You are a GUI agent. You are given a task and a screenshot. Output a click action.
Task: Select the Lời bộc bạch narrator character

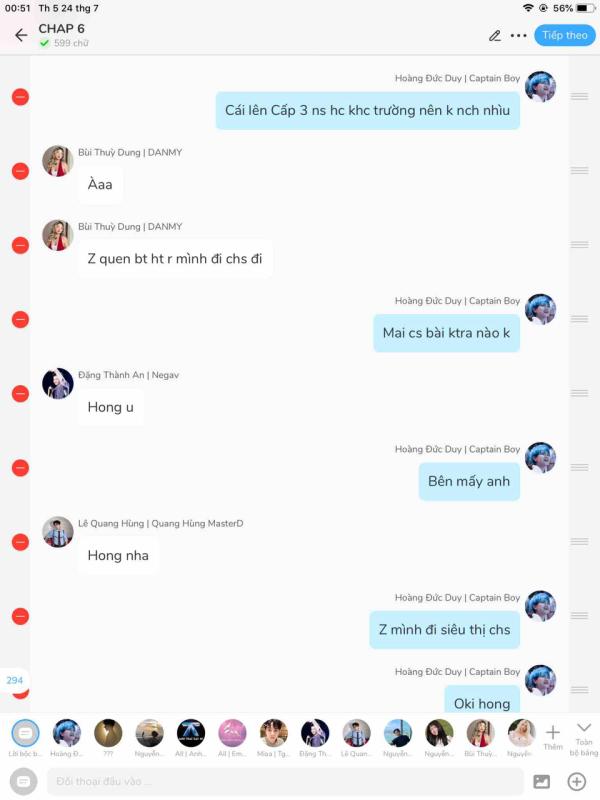pyautogui.click(x=25, y=738)
